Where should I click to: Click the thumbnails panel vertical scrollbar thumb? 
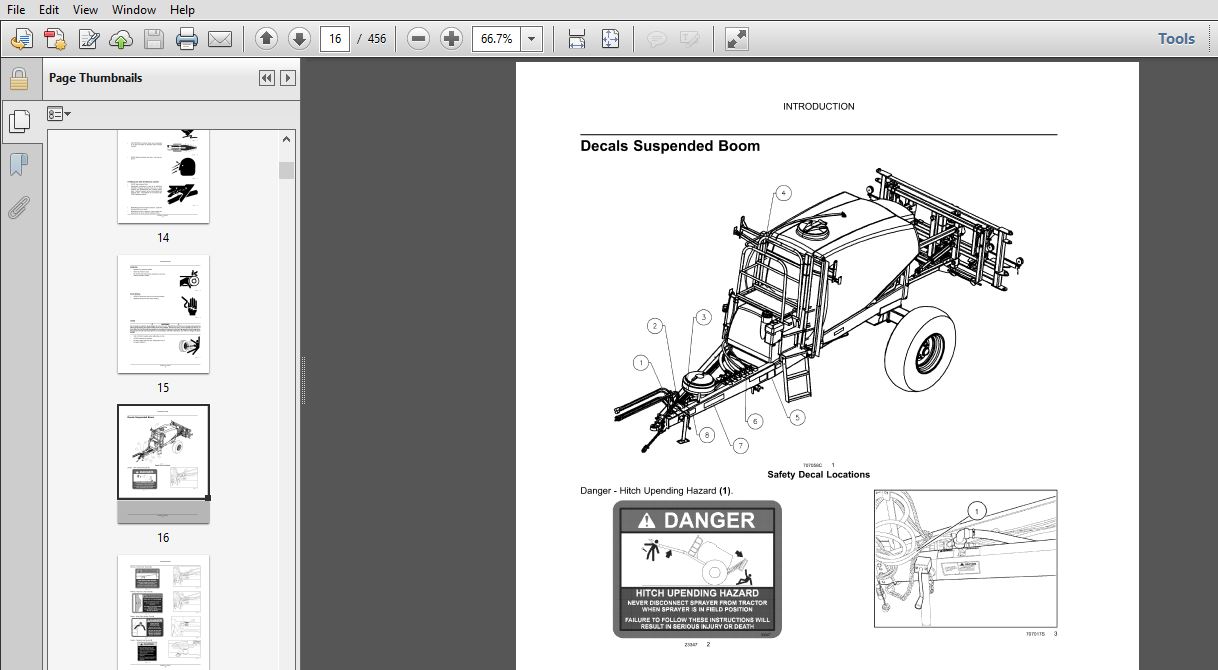pos(287,170)
